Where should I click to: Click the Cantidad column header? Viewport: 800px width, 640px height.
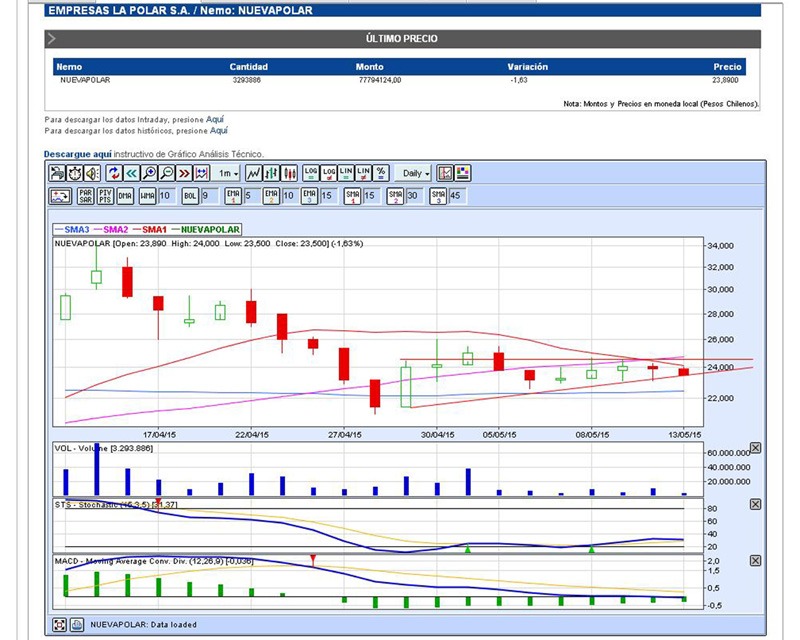(x=248, y=67)
